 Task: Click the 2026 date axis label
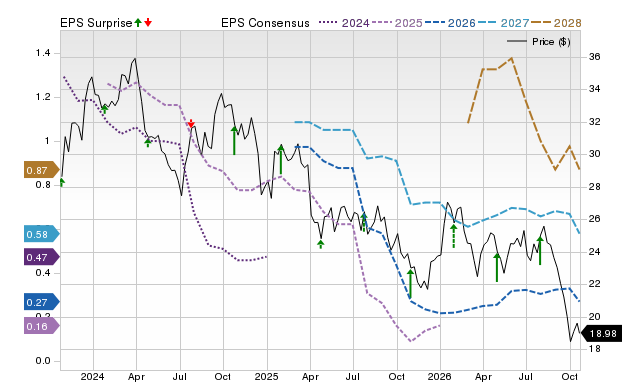click(440, 376)
